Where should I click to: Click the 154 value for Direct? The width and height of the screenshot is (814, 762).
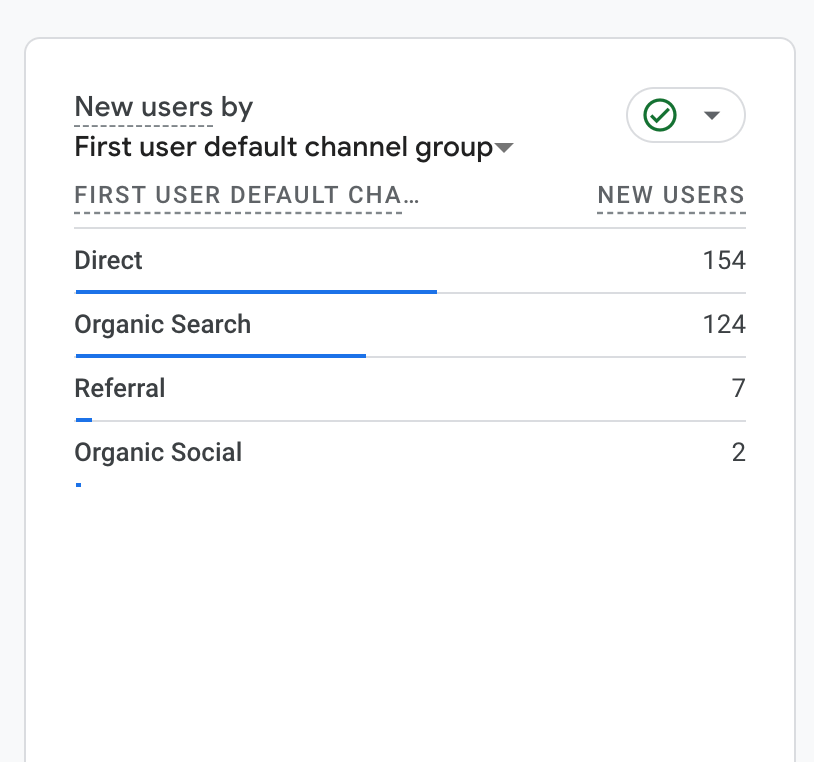click(724, 261)
